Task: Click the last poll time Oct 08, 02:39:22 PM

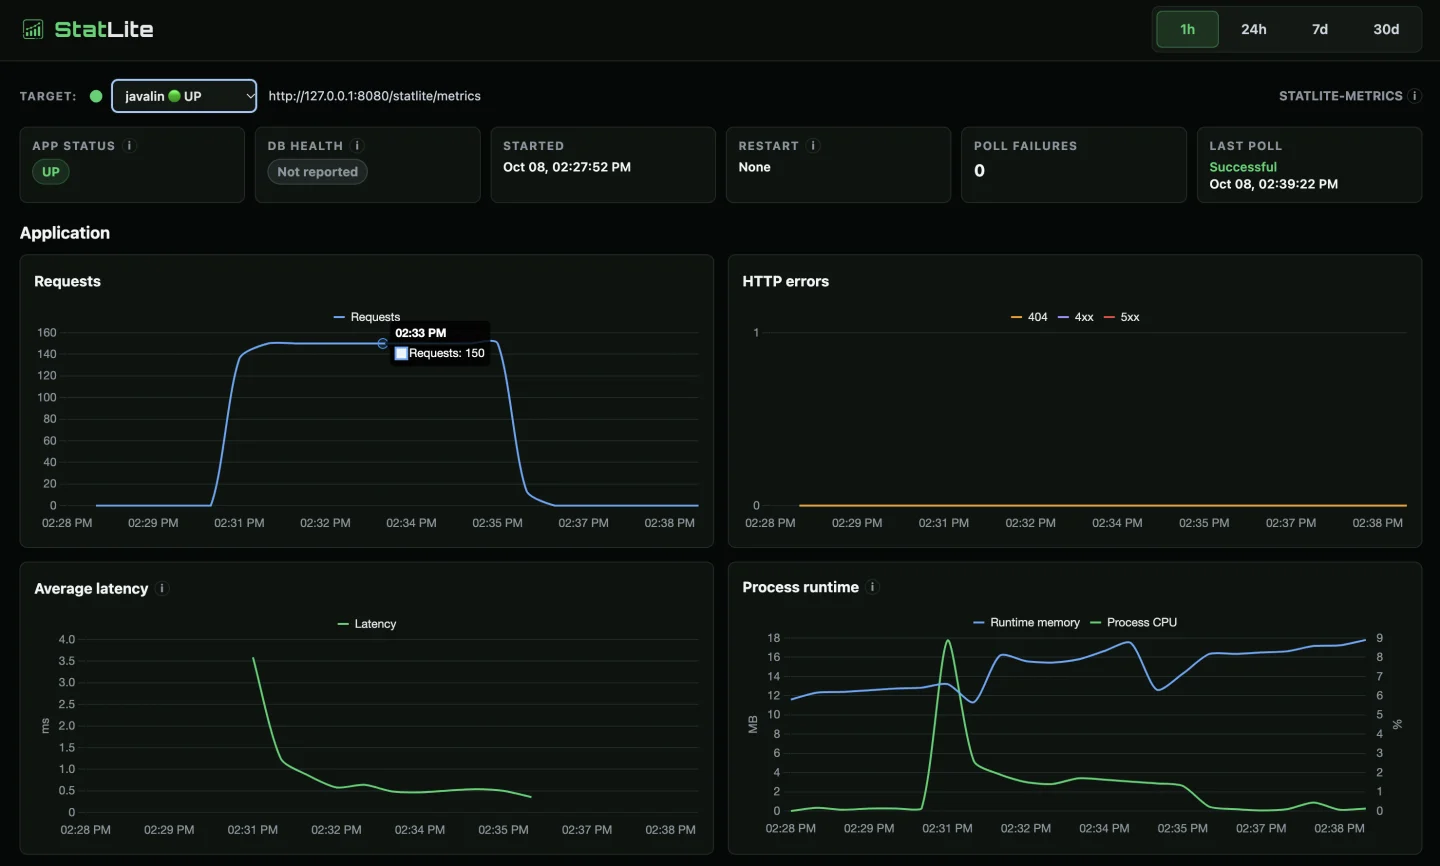Action: coord(1273,184)
